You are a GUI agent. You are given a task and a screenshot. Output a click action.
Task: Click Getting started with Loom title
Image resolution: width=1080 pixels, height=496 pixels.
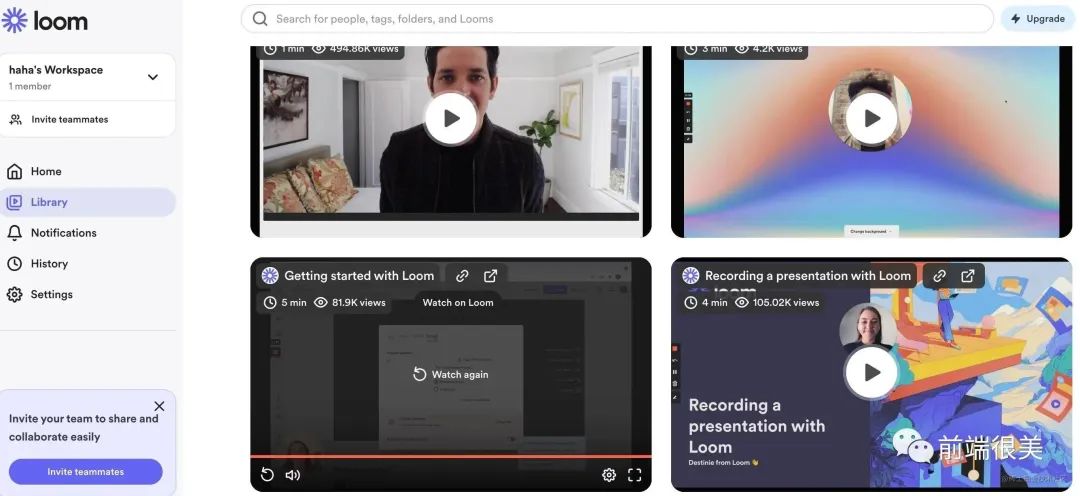point(359,276)
